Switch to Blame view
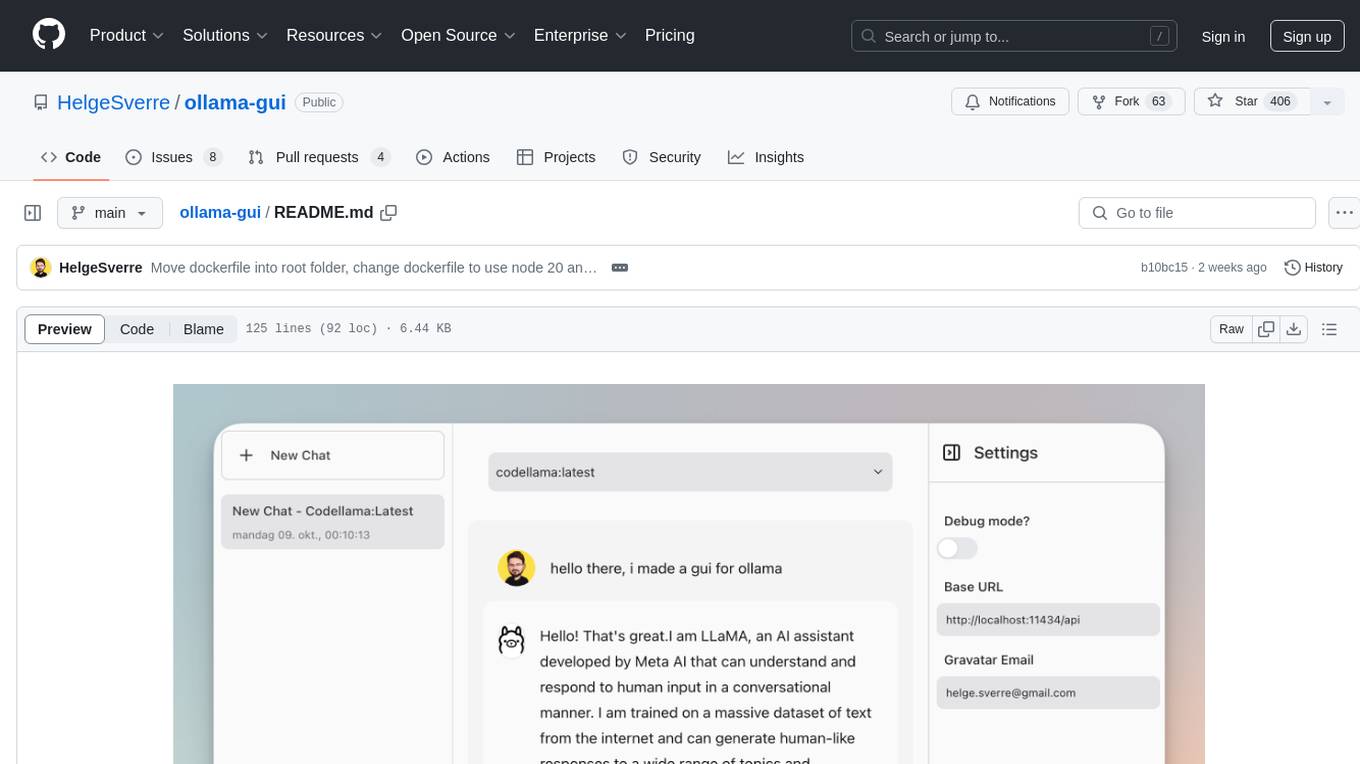Image resolution: width=1360 pixels, height=764 pixels. pyautogui.click(x=203, y=329)
